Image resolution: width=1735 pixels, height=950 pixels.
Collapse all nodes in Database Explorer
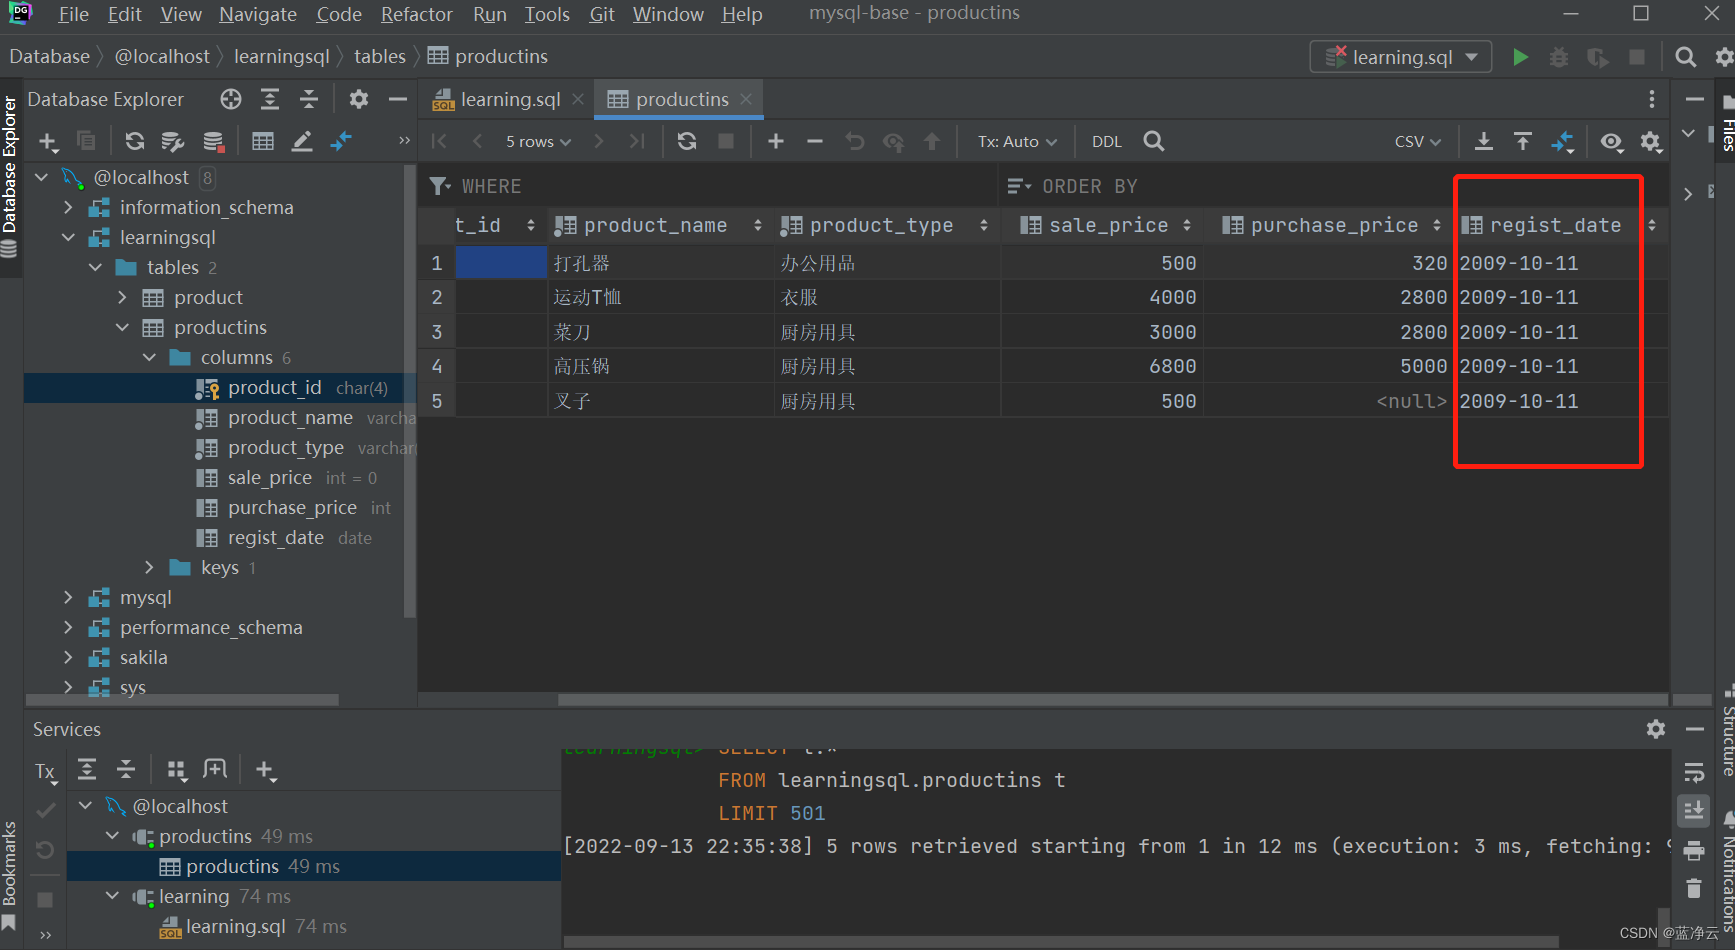pyautogui.click(x=309, y=99)
